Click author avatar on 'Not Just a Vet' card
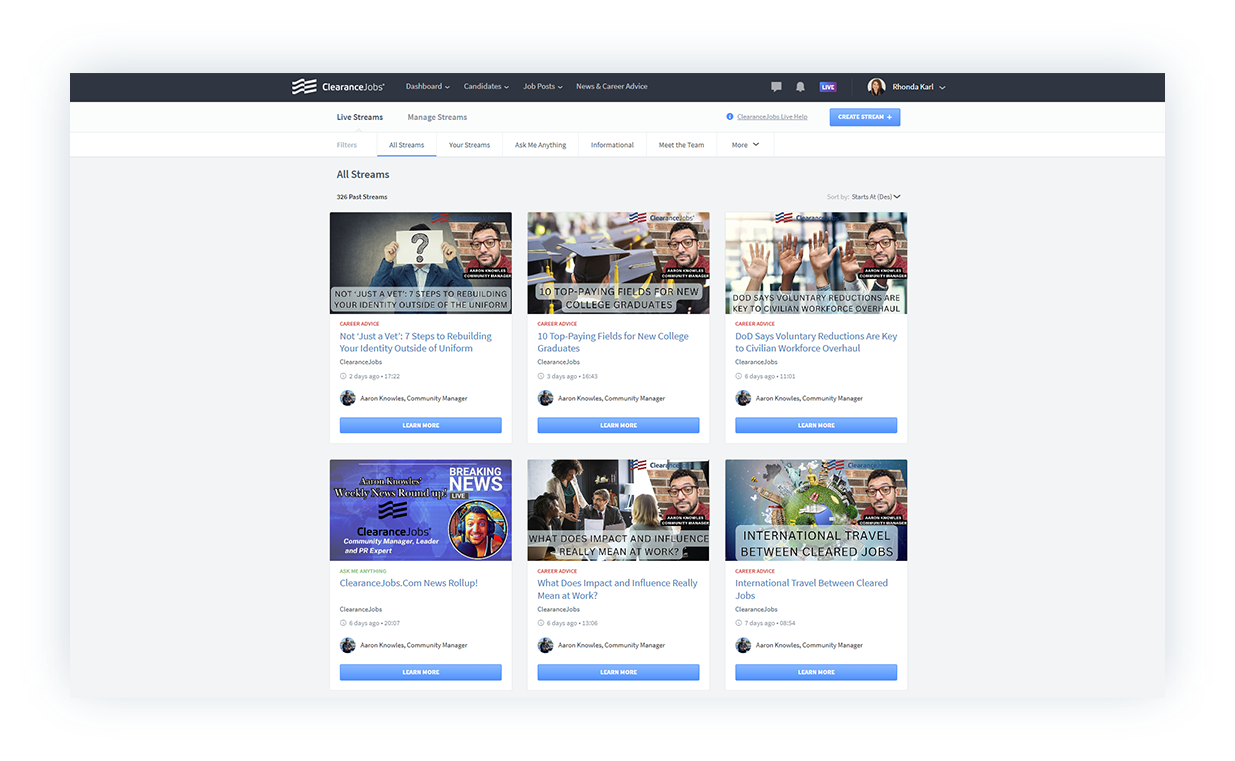The image size is (1235, 761). (x=348, y=398)
